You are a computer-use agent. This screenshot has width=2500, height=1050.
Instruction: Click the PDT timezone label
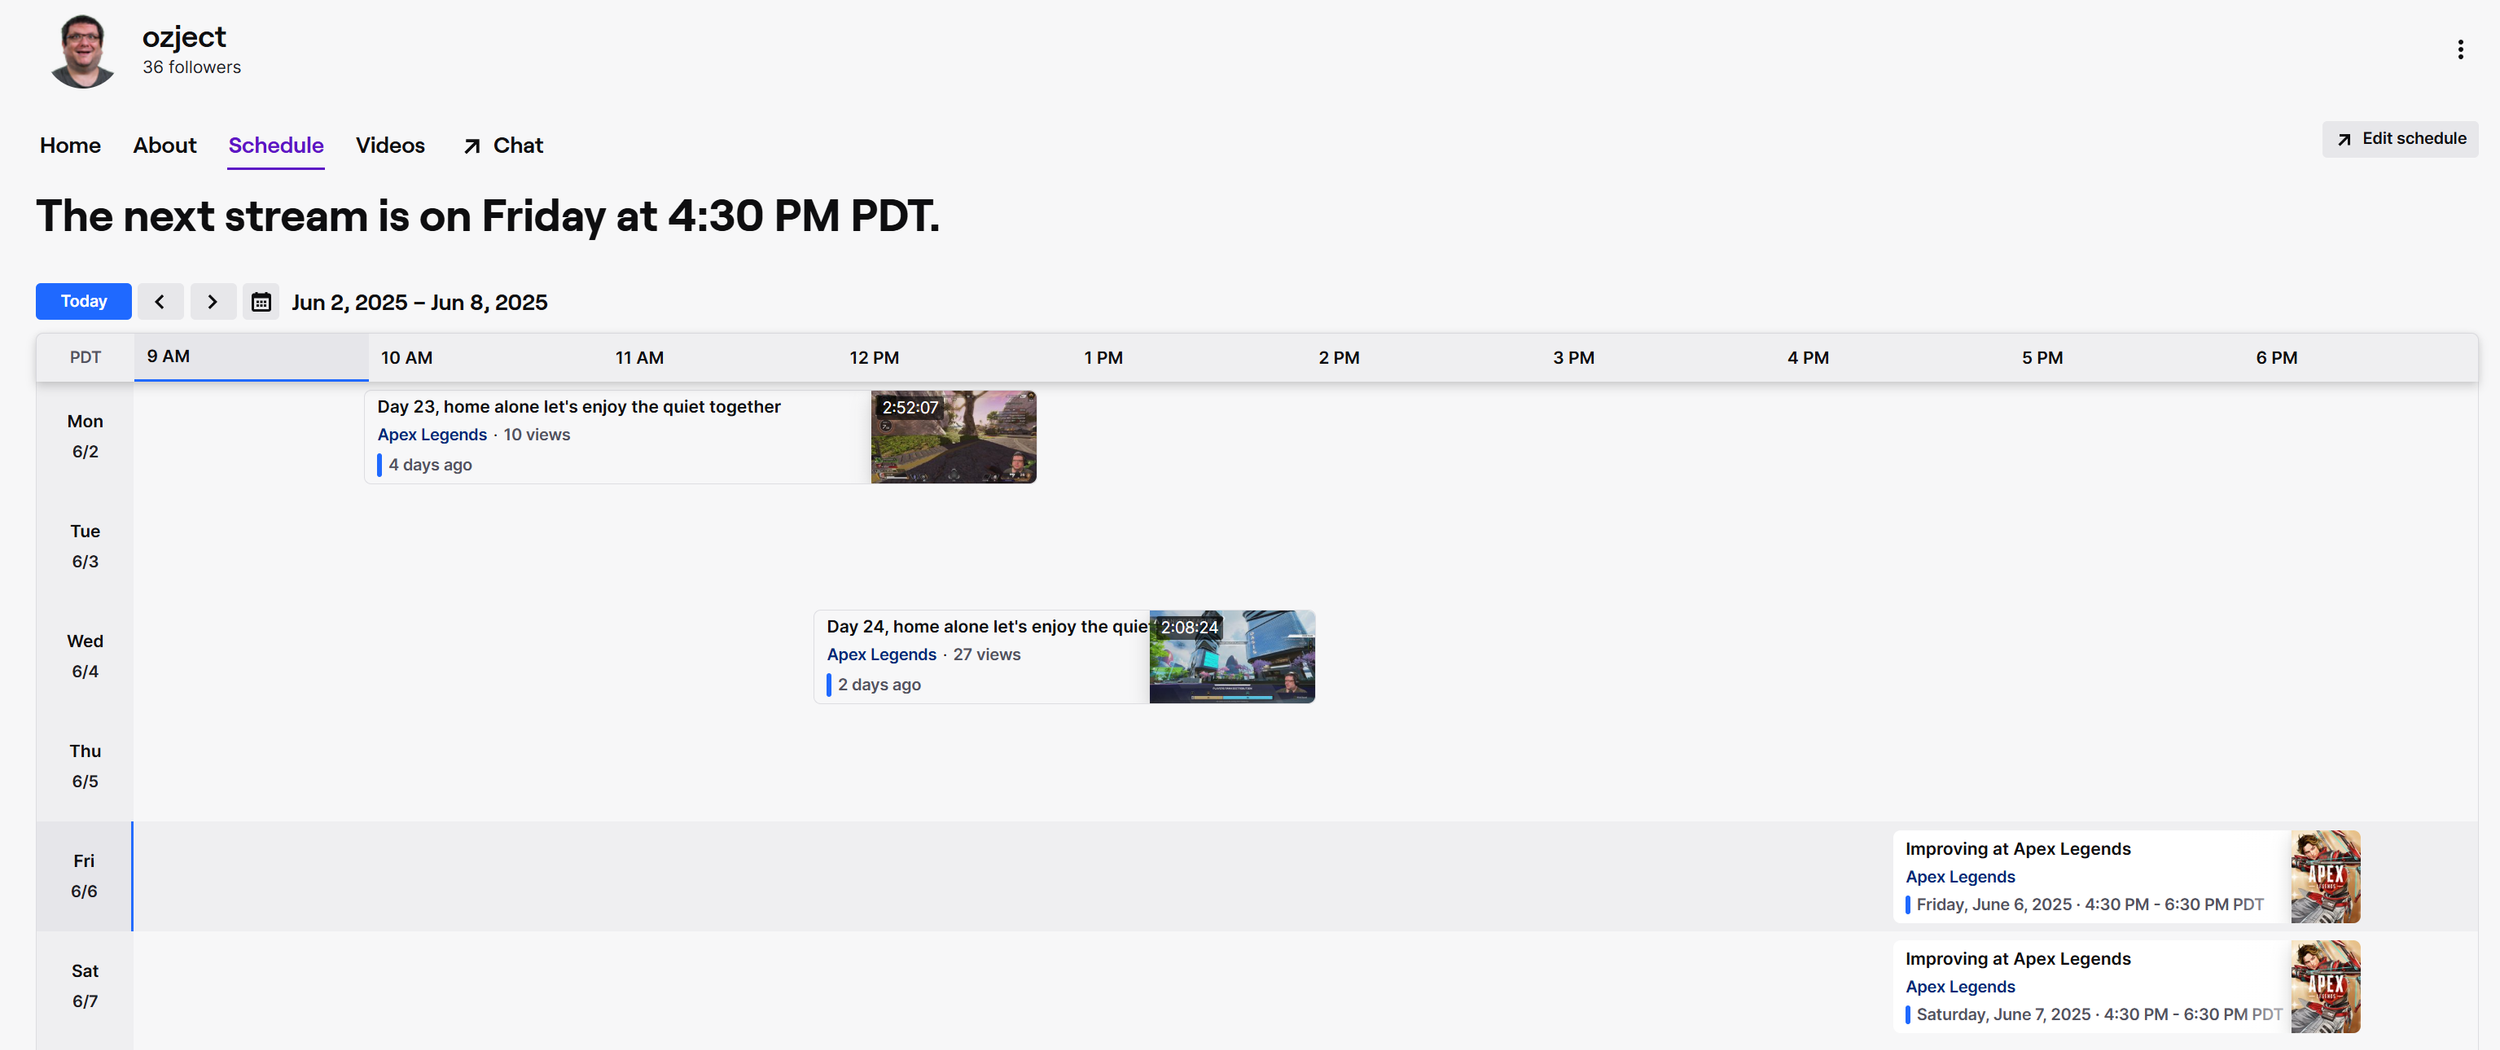85,358
